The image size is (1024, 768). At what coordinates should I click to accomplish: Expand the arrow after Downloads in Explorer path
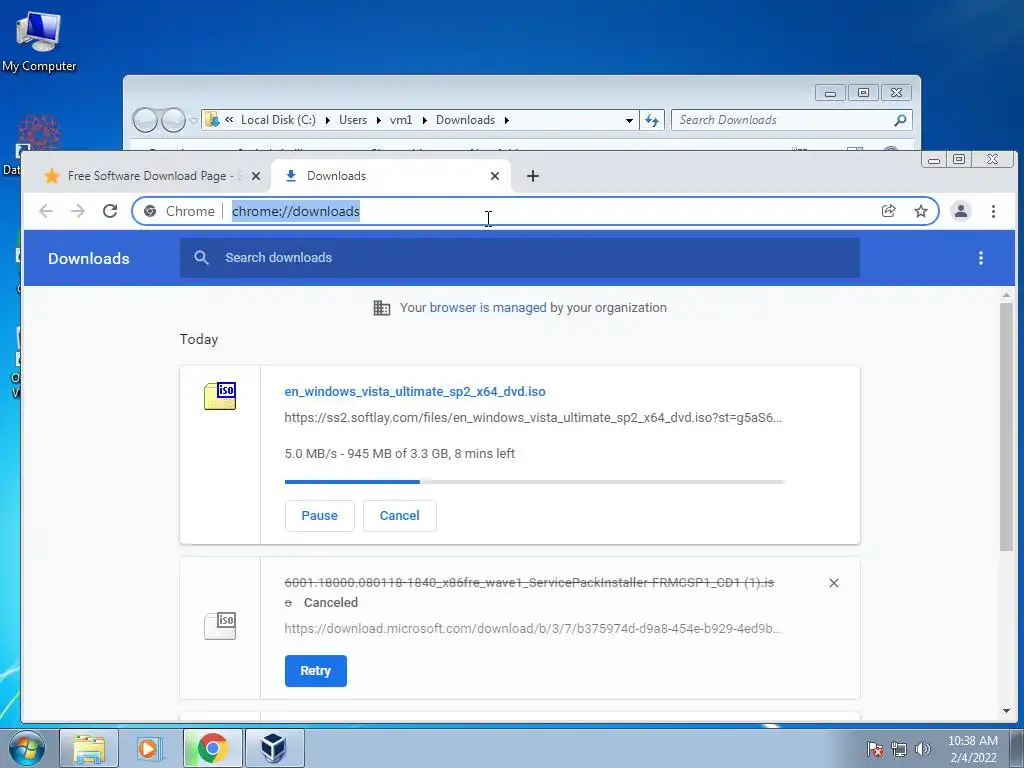pos(506,120)
